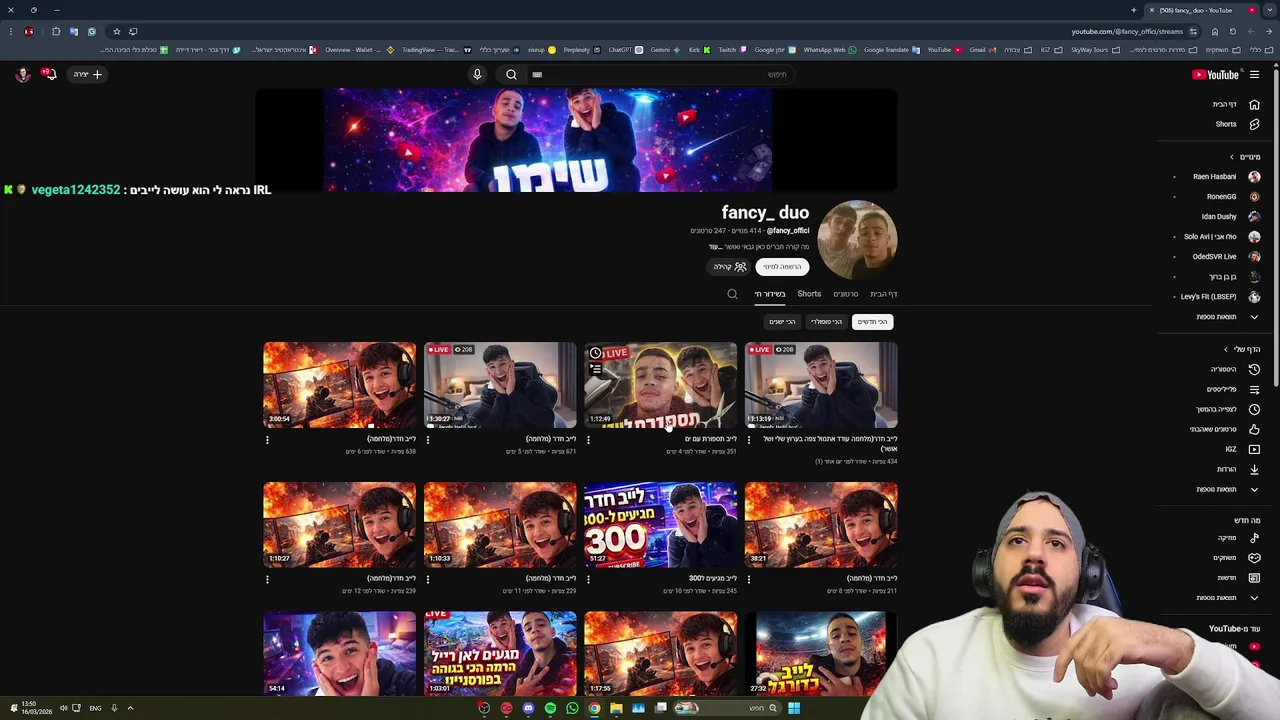Open News in the explore section
The height and width of the screenshot is (720, 1280).
pyautogui.click(x=1237, y=578)
